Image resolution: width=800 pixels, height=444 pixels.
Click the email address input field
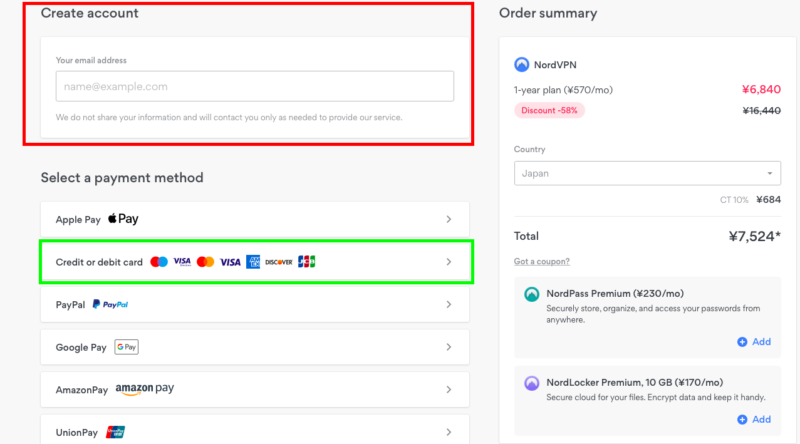pos(255,86)
